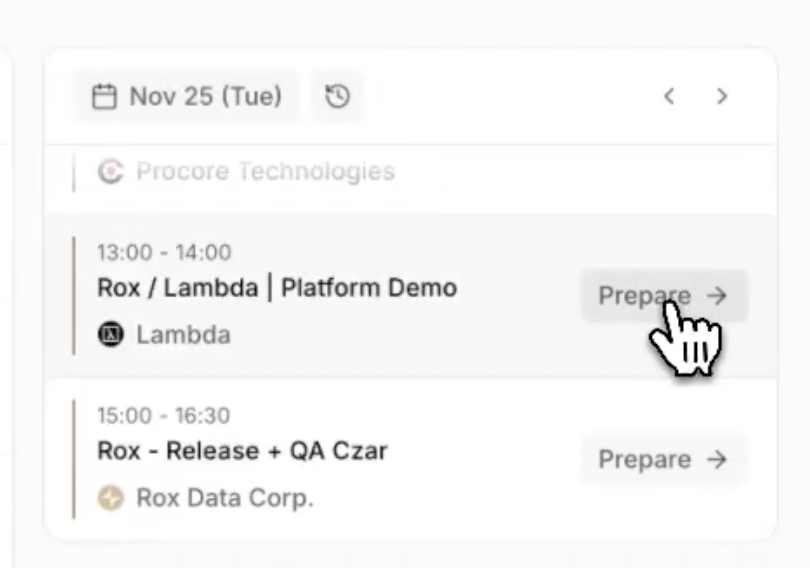This screenshot has height=568, width=810.
Task: Click the colored bar beside the Platform Demo meeting
Action: tap(74, 295)
